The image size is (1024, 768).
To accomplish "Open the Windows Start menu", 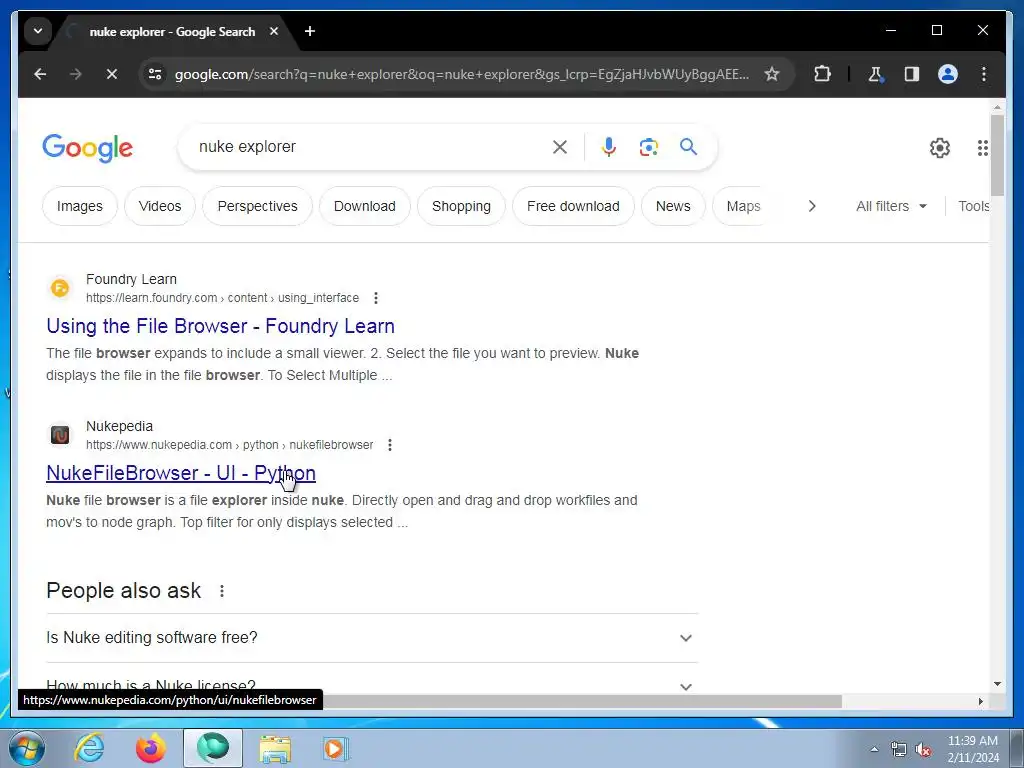I will pos(26,749).
